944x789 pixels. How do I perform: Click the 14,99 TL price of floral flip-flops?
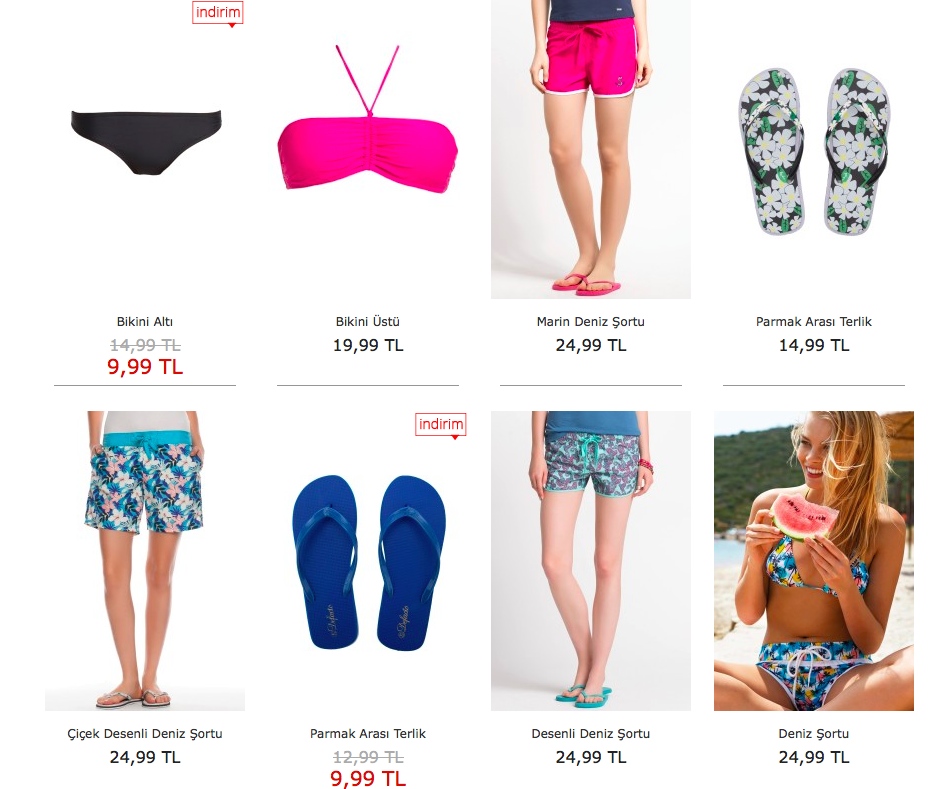point(814,345)
